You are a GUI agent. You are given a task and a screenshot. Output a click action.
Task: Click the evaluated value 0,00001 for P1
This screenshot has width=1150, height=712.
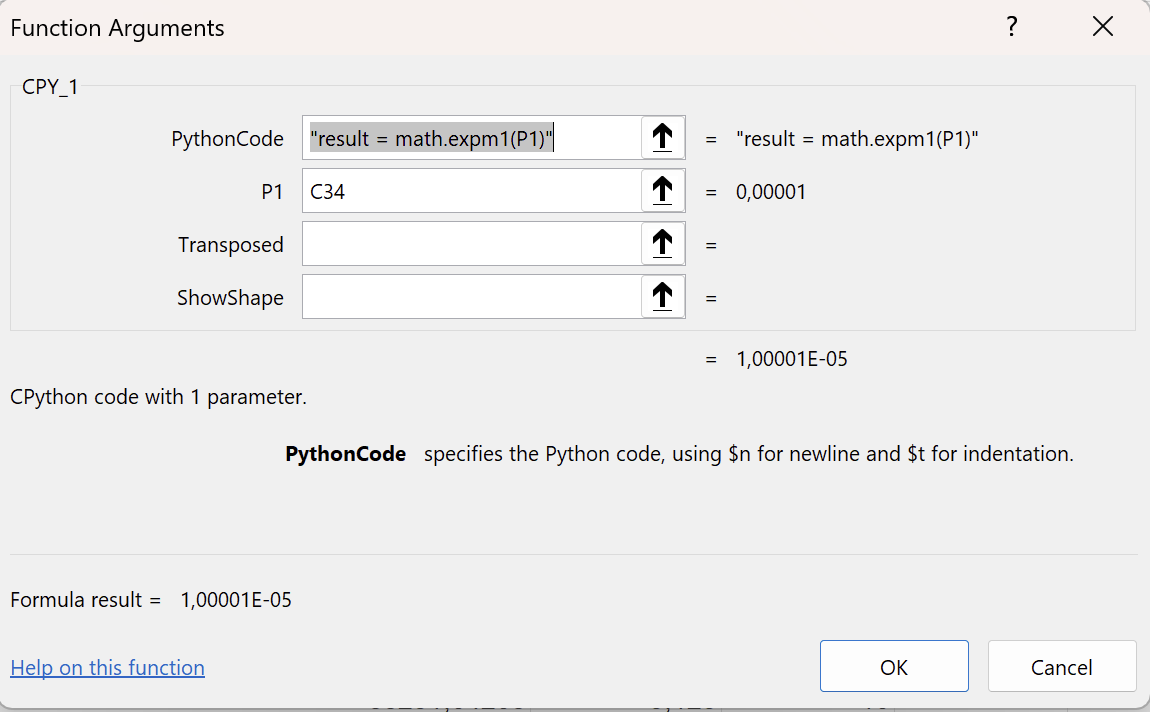(771, 192)
